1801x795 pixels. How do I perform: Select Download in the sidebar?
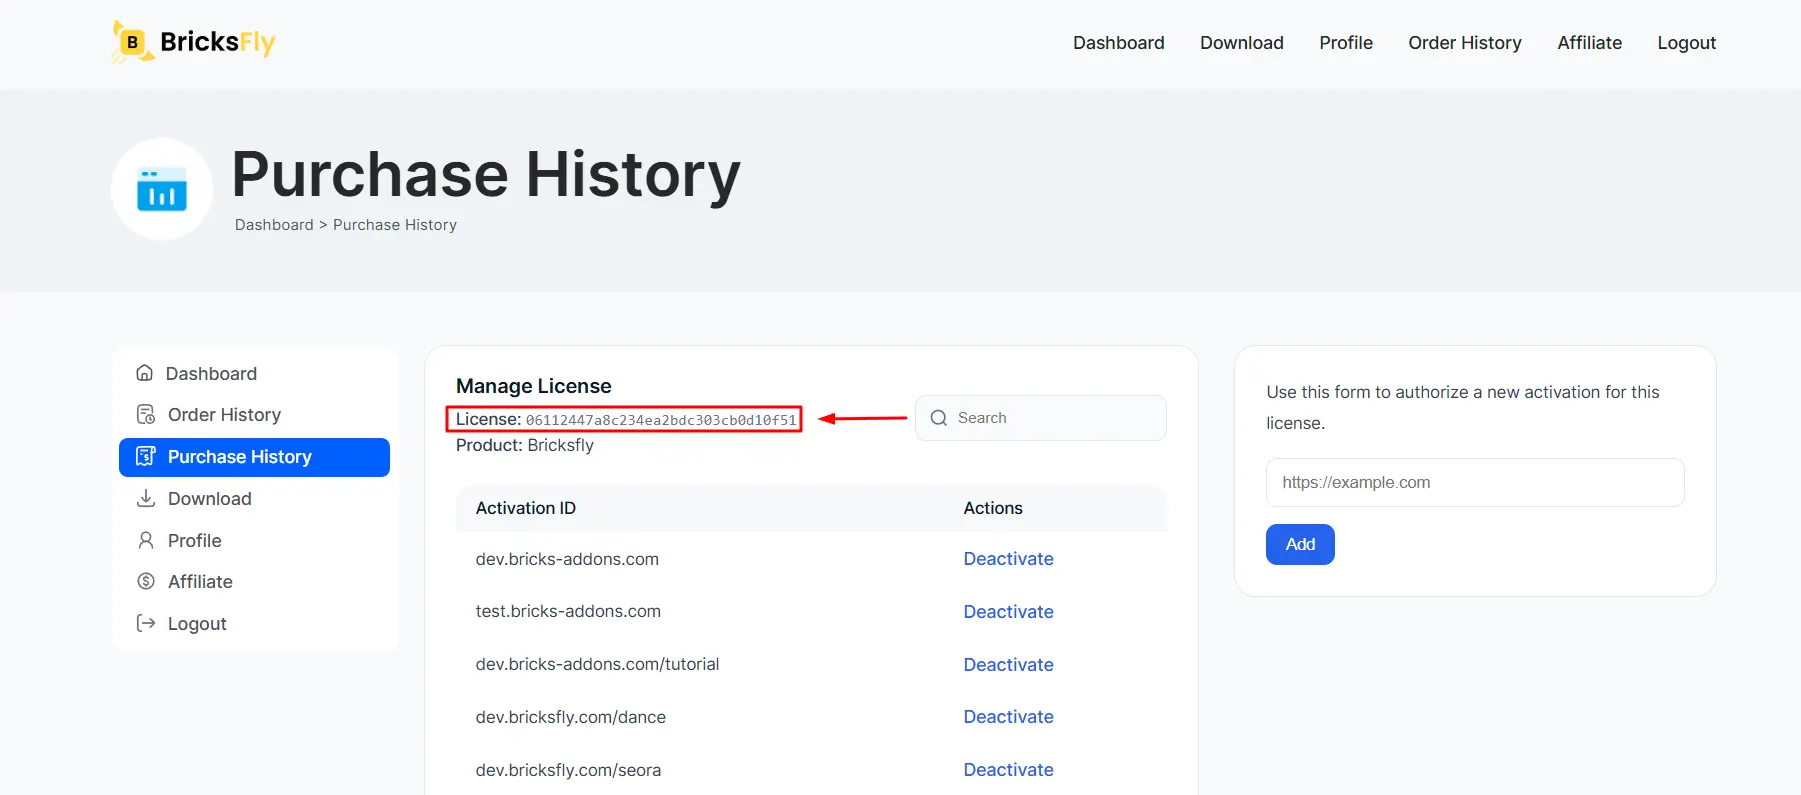click(254, 499)
